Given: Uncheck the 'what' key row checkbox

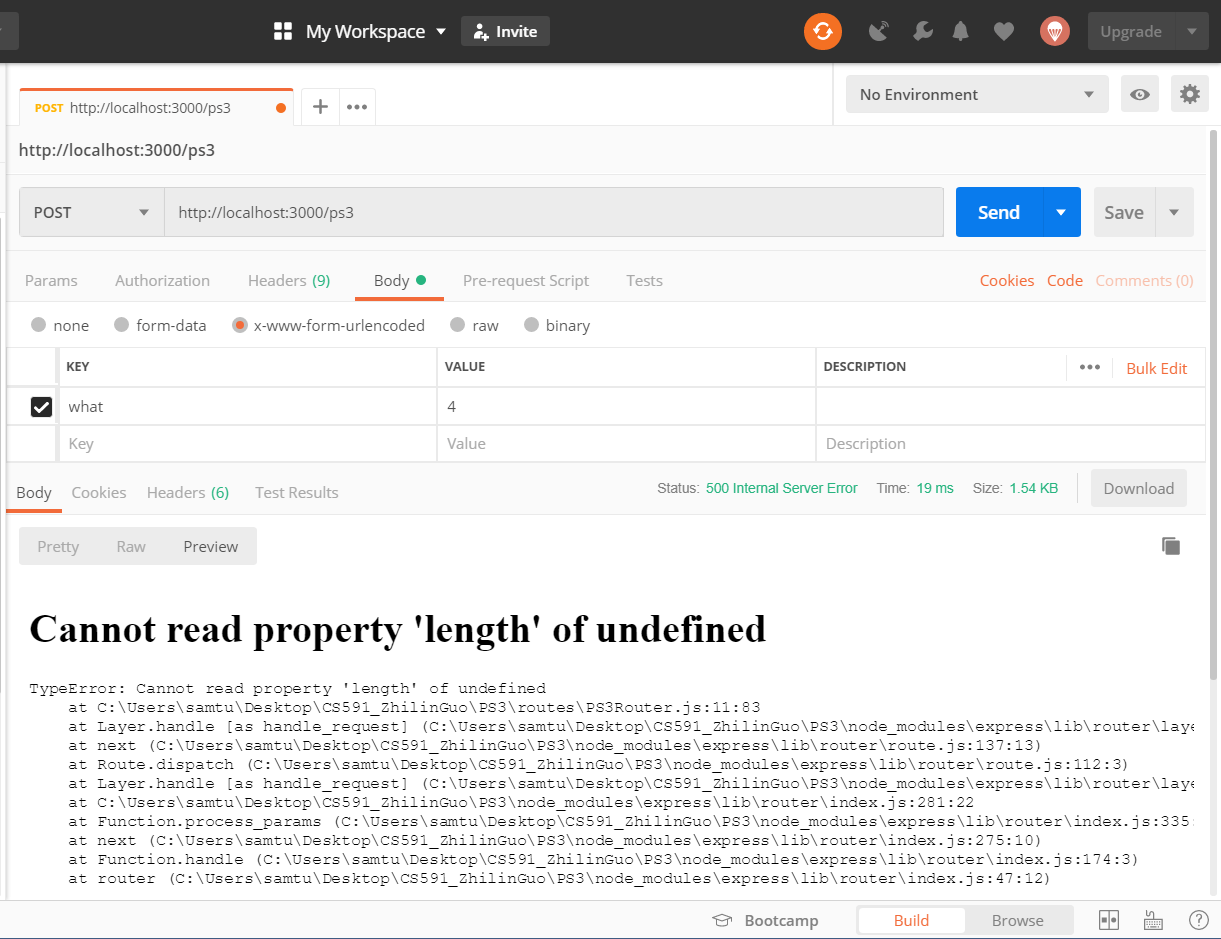Looking at the screenshot, I should coord(41,406).
